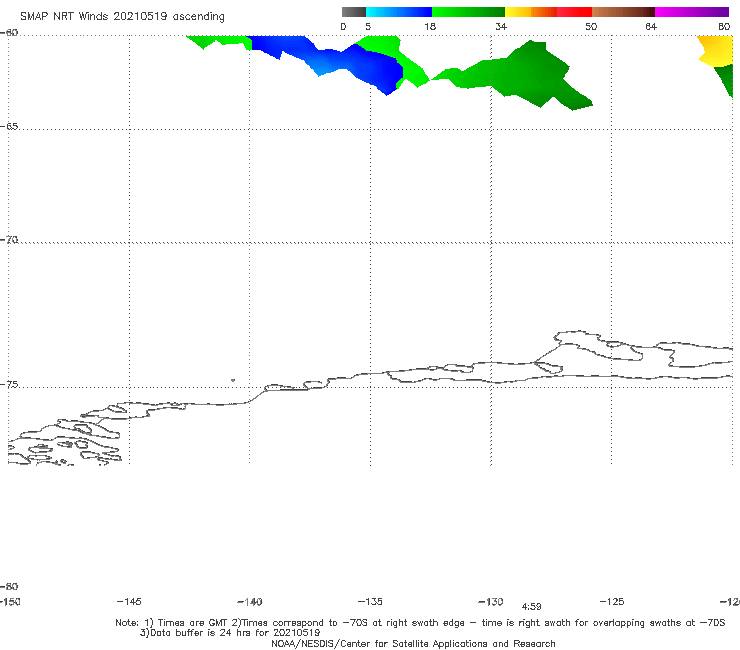
Task: Click the magenta-purple segment of the colorbar
Action: [692, 12]
